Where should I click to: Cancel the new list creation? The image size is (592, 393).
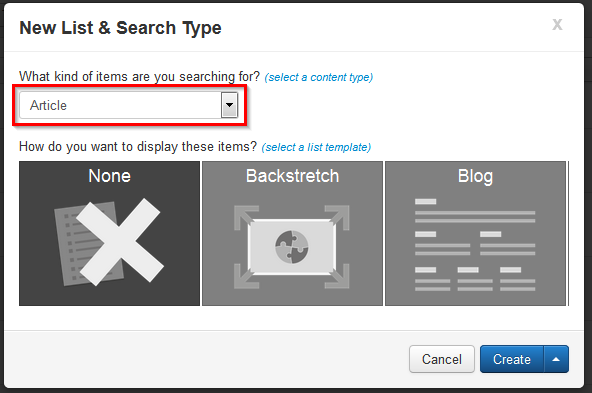(442, 359)
